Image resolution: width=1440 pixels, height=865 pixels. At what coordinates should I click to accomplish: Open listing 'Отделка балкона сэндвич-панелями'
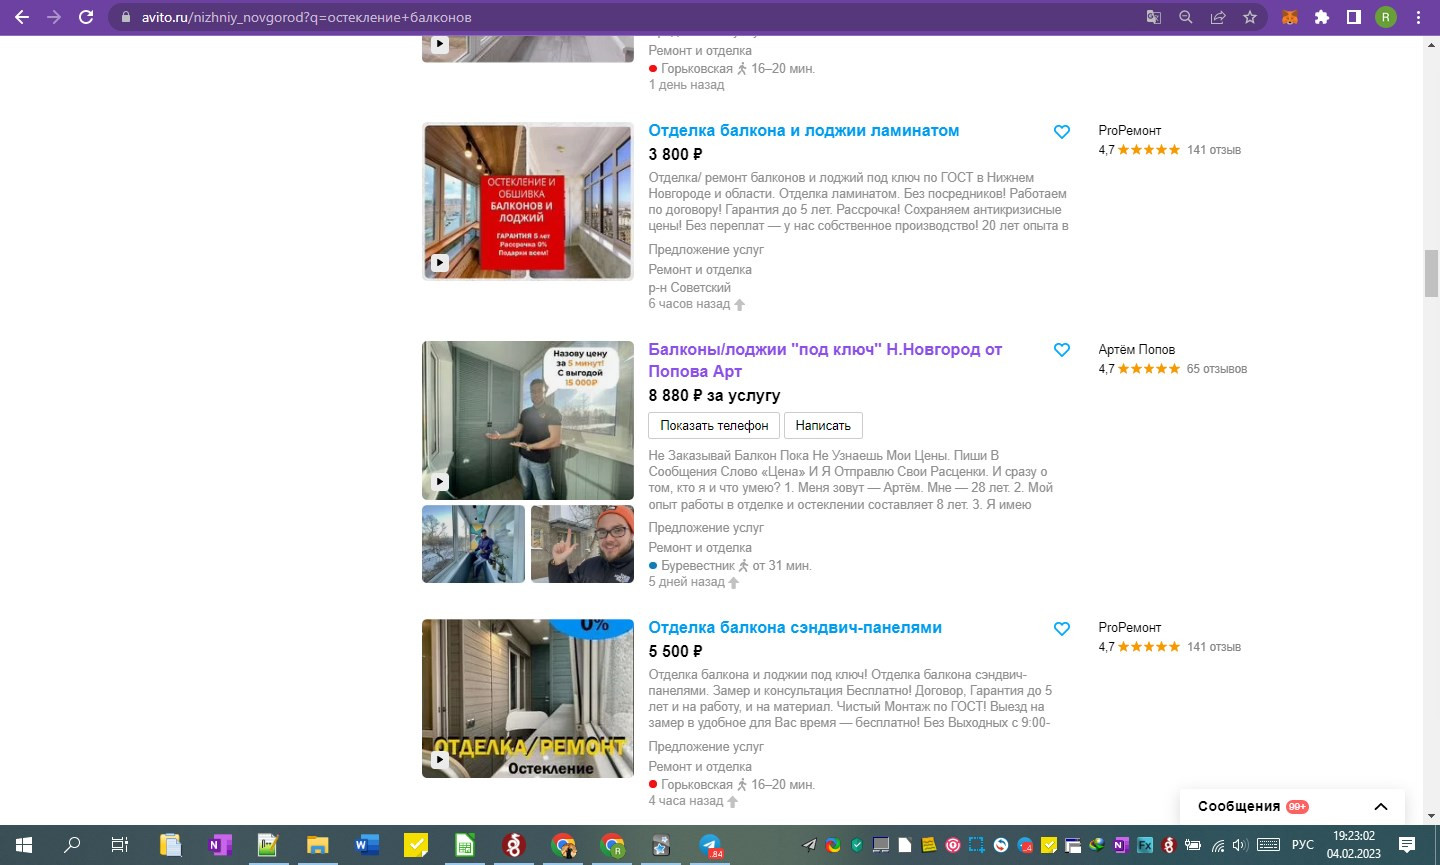click(x=795, y=628)
